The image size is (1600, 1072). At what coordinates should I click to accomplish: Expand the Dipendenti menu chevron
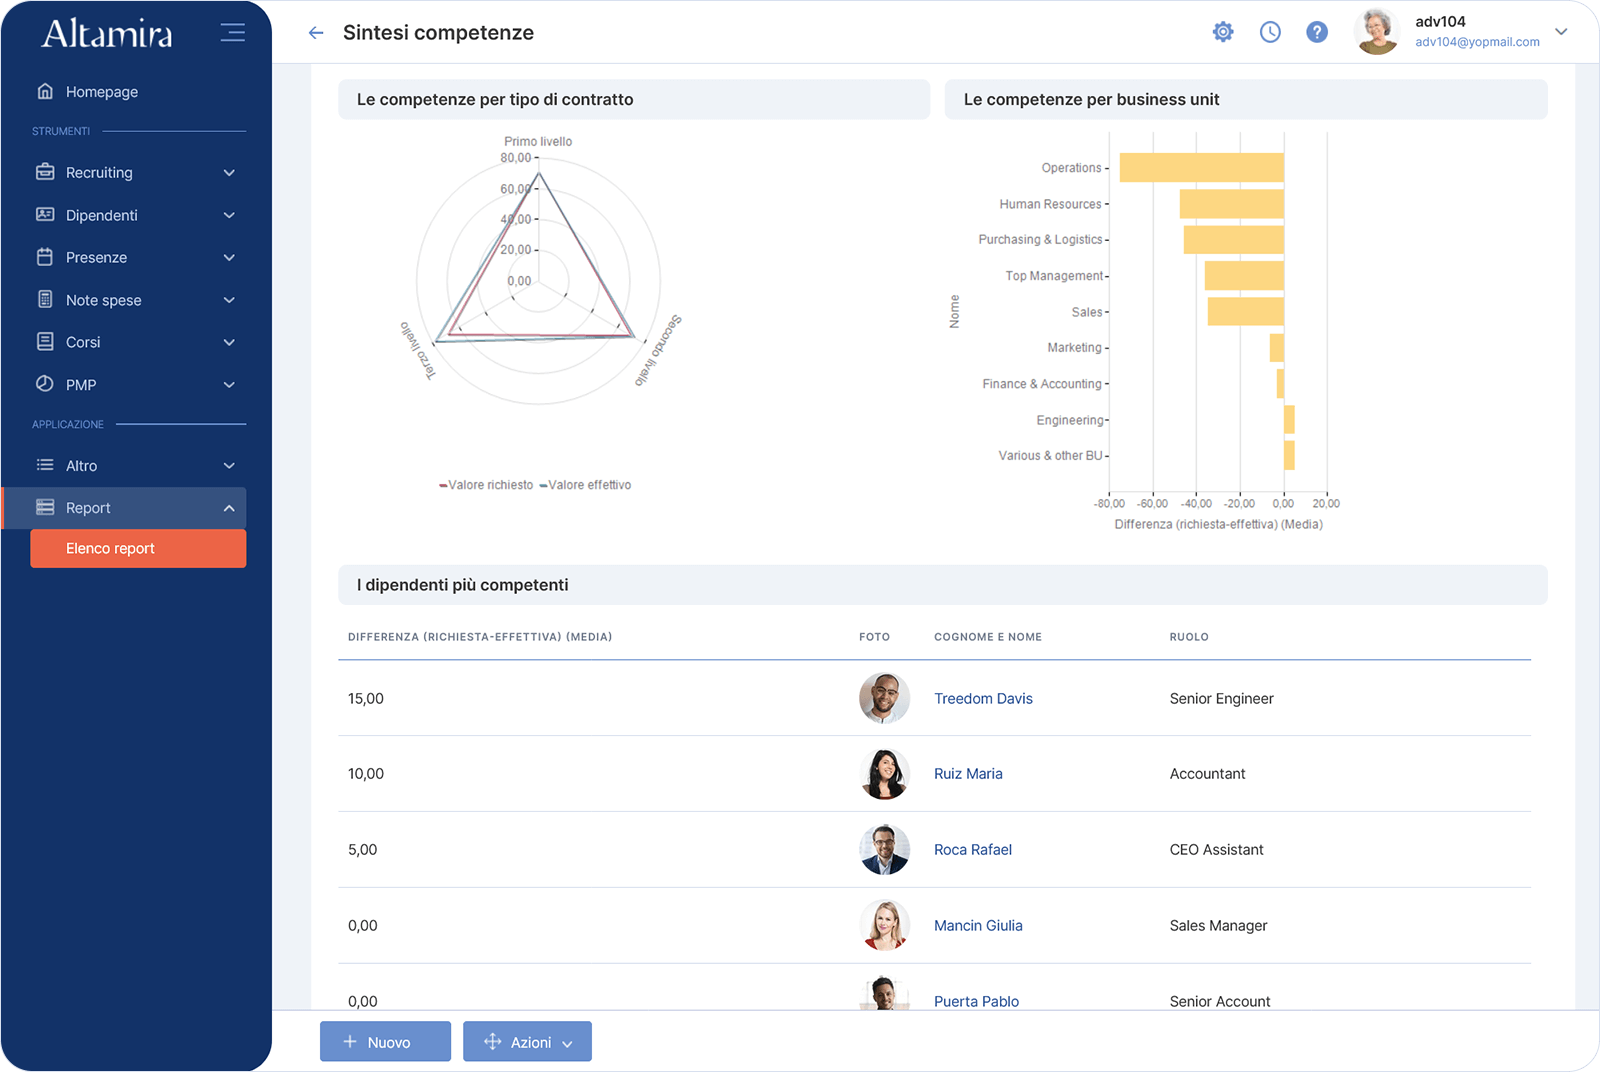point(229,215)
